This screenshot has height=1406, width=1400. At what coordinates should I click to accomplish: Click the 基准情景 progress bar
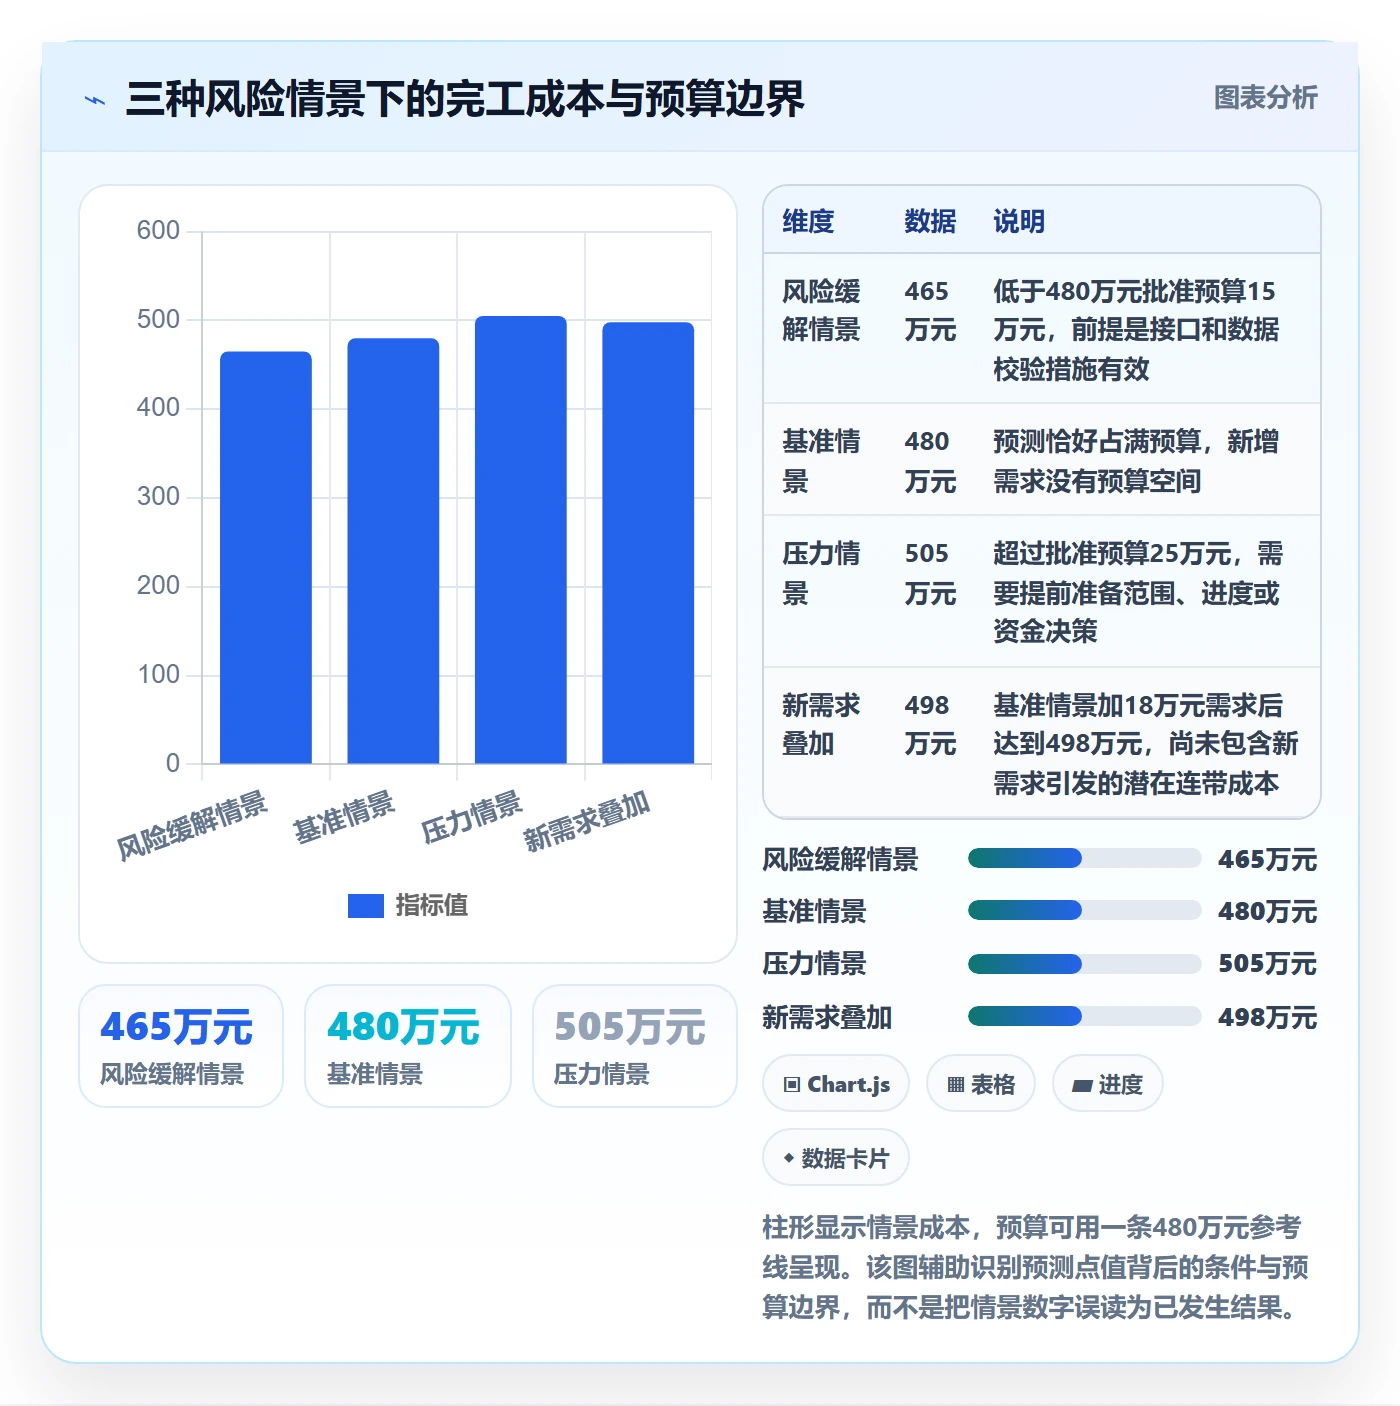pos(1084,910)
